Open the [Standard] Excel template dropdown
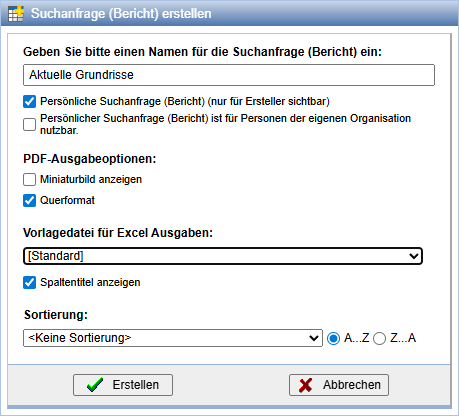Image resolution: width=459 pixels, height=416 pixels. tap(223, 256)
